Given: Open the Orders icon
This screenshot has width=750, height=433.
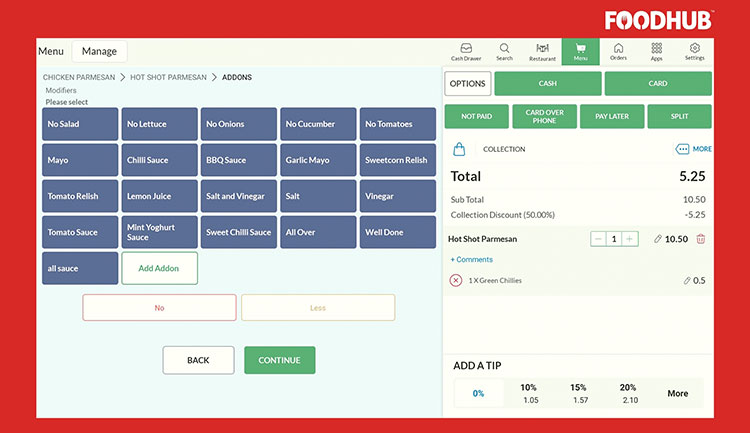Looking at the screenshot, I should pyautogui.click(x=618, y=51).
